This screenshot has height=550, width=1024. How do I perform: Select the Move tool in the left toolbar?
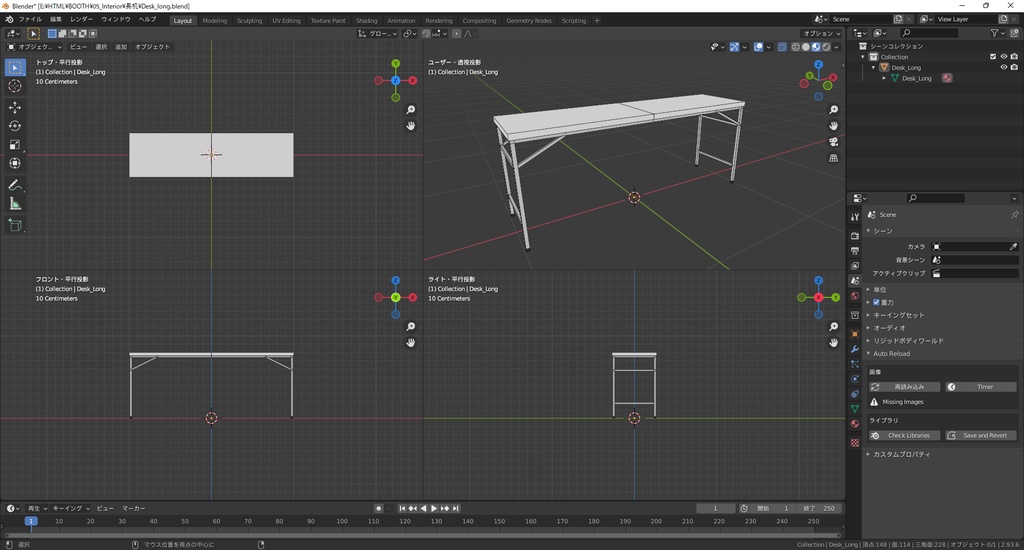point(15,107)
